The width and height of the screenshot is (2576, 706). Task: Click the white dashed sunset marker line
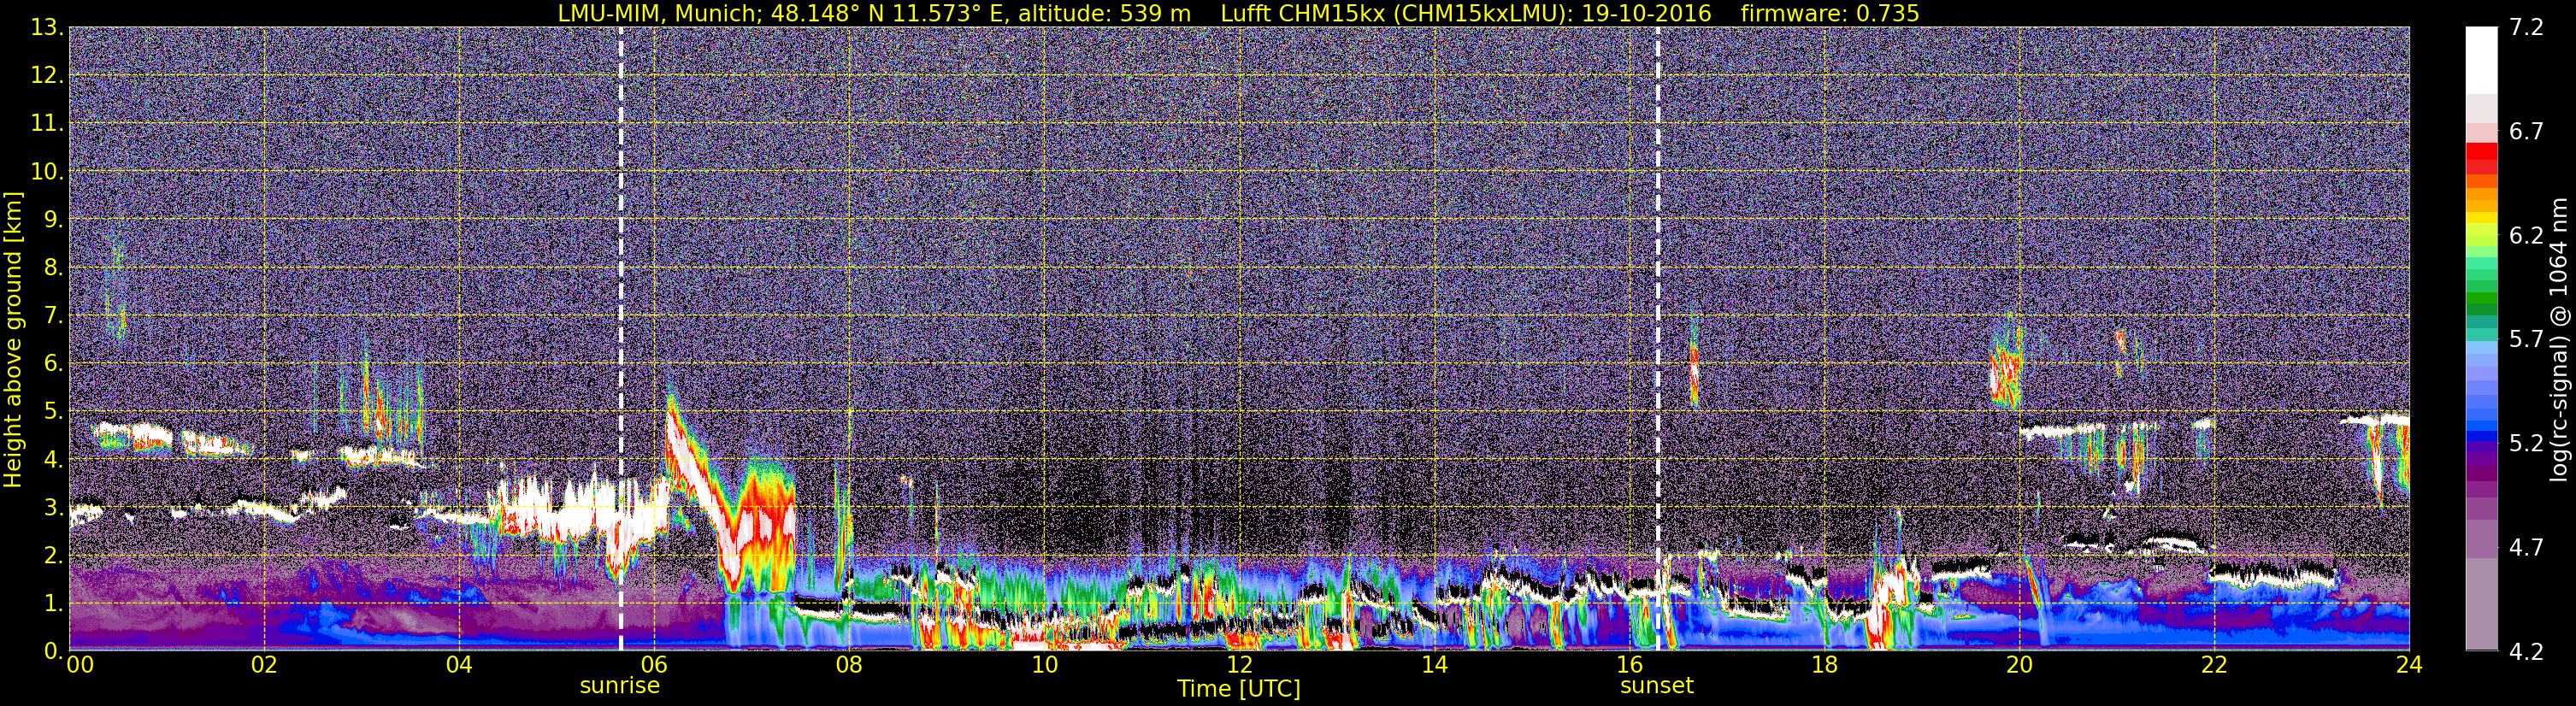pos(1658,338)
